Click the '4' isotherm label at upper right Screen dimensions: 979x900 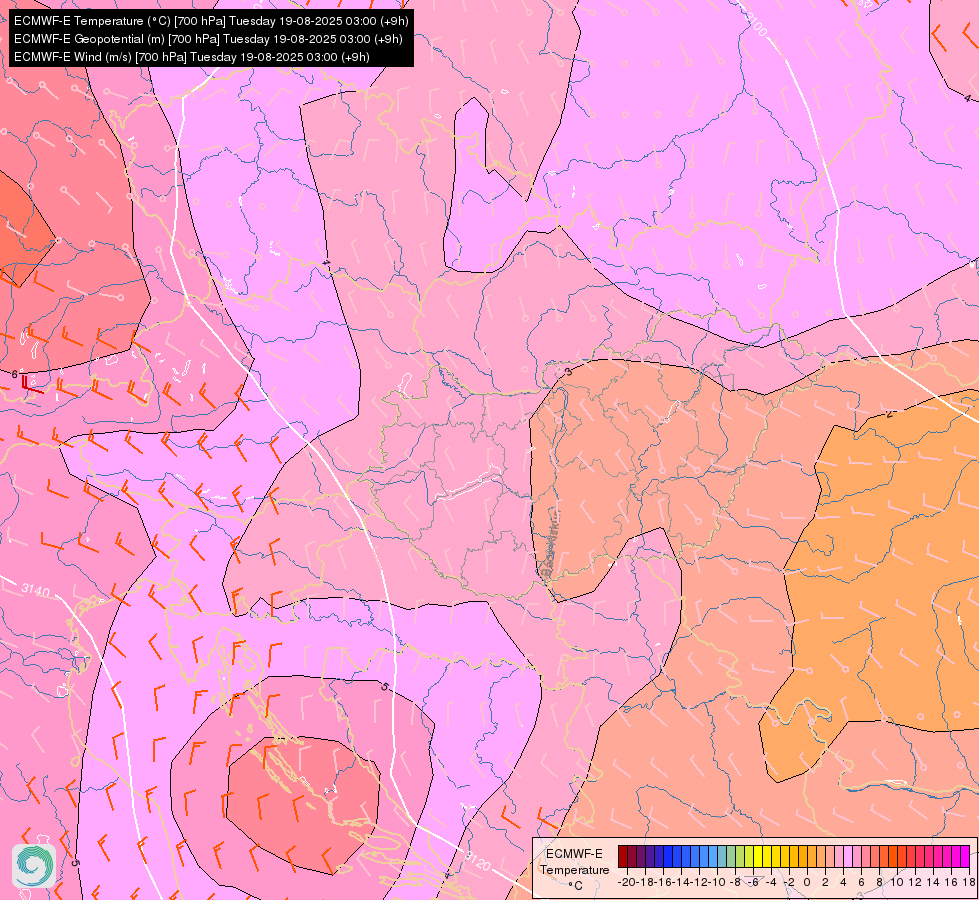(967, 98)
